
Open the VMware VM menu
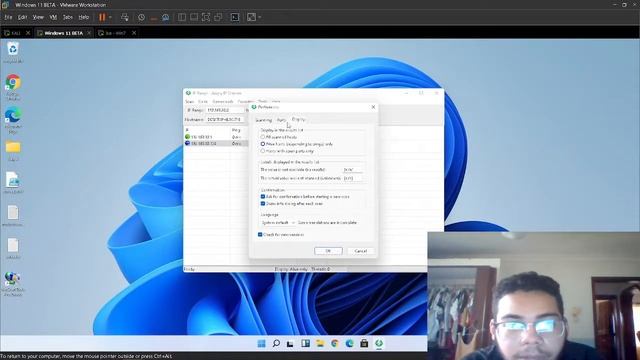[x=53, y=17]
